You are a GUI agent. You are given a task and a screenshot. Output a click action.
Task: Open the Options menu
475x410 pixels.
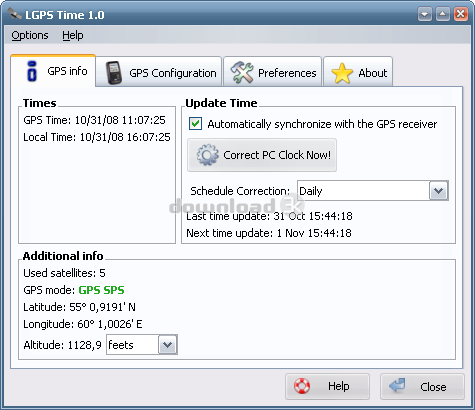pos(30,35)
